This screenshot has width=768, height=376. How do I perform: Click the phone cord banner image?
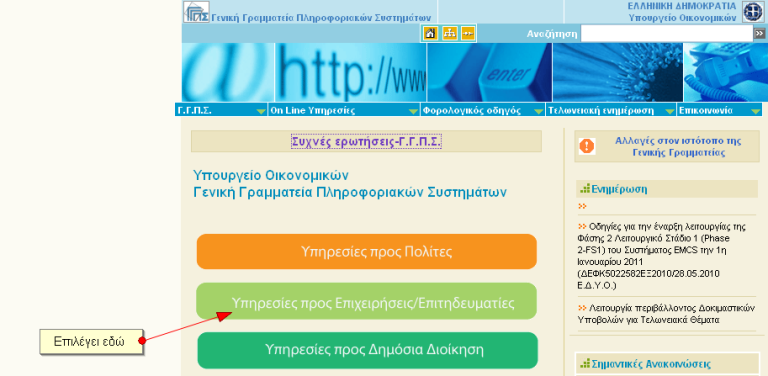[725, 72]
